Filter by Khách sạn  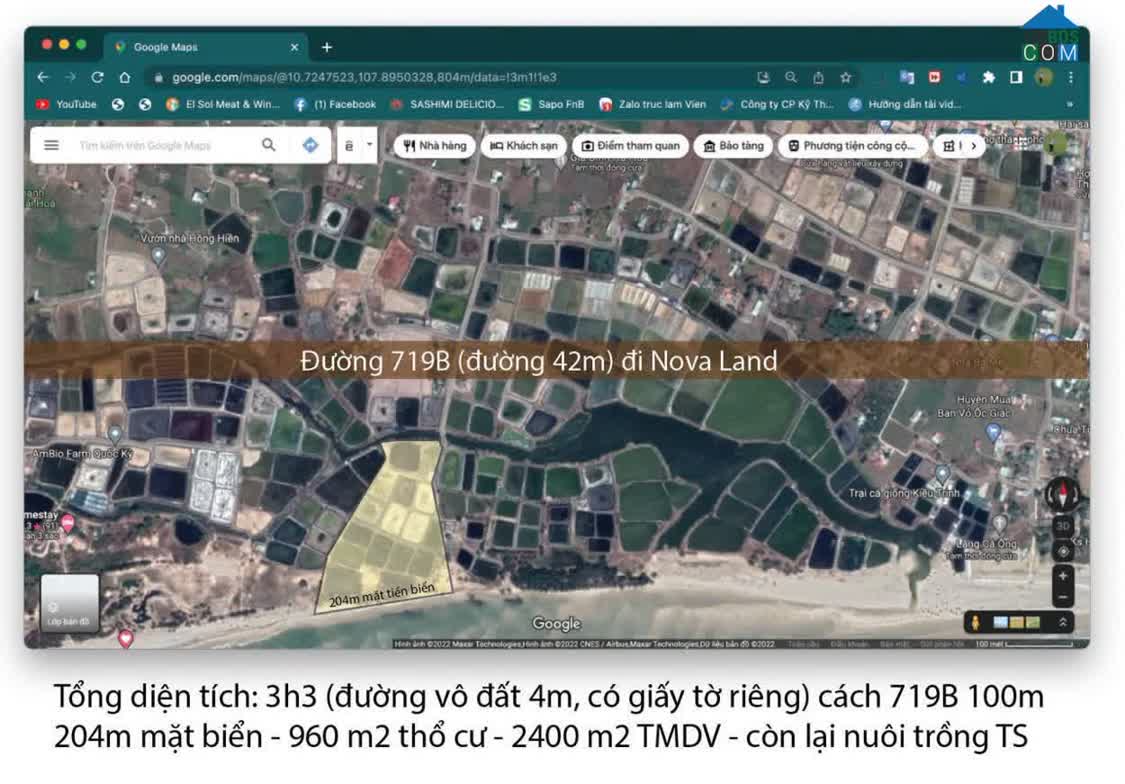pyautogui.click(x=524, y=146)
